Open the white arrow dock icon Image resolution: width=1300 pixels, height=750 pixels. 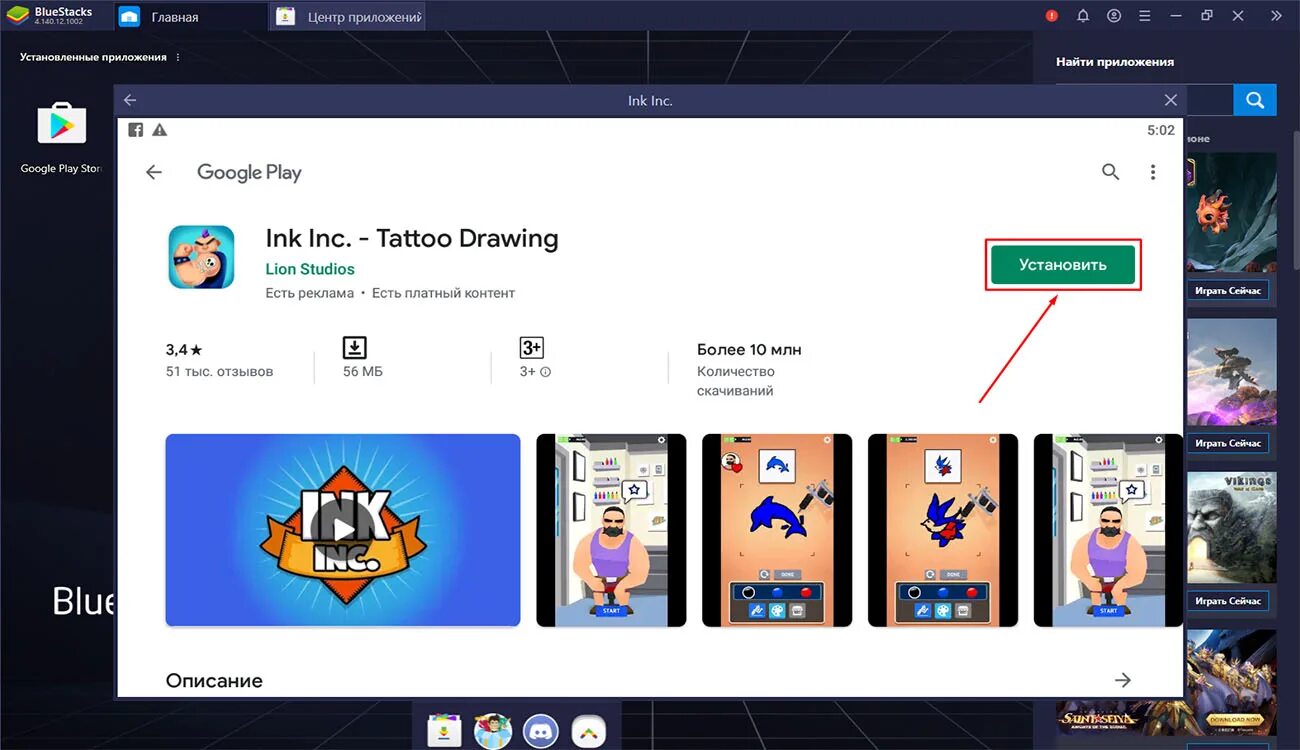click(588, 730)
